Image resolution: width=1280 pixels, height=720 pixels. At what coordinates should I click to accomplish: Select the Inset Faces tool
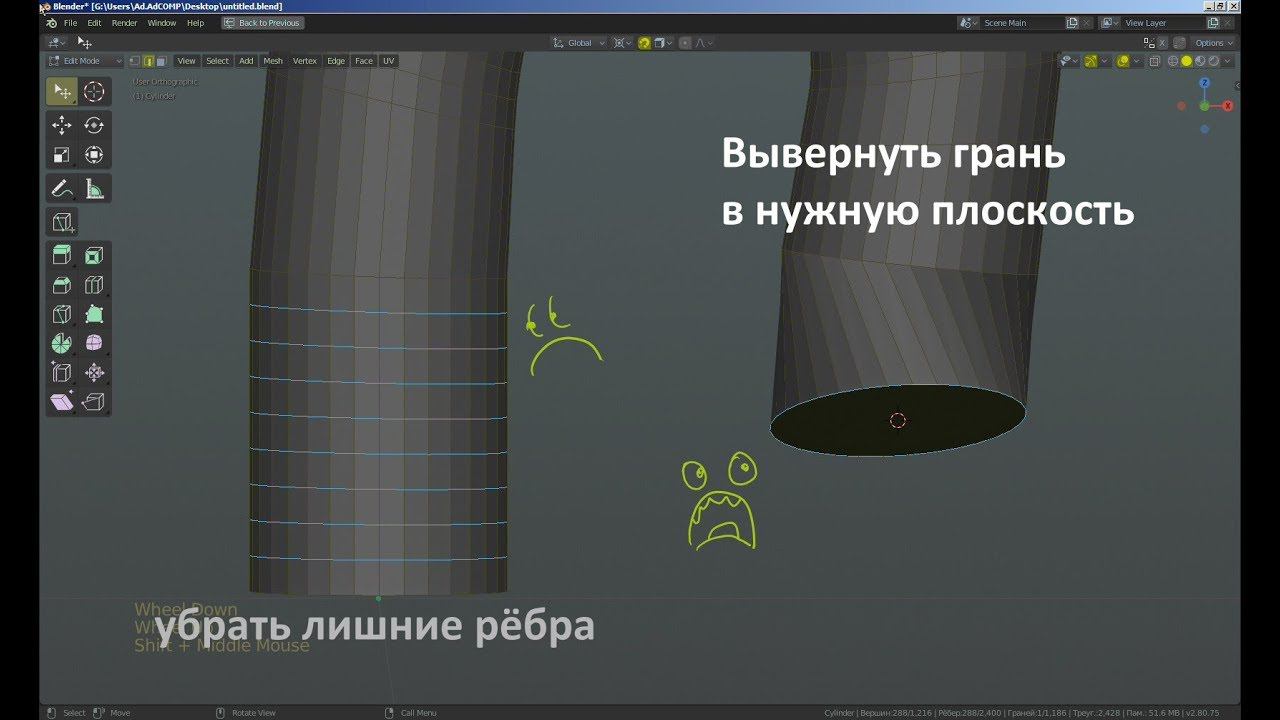point(94,255)
